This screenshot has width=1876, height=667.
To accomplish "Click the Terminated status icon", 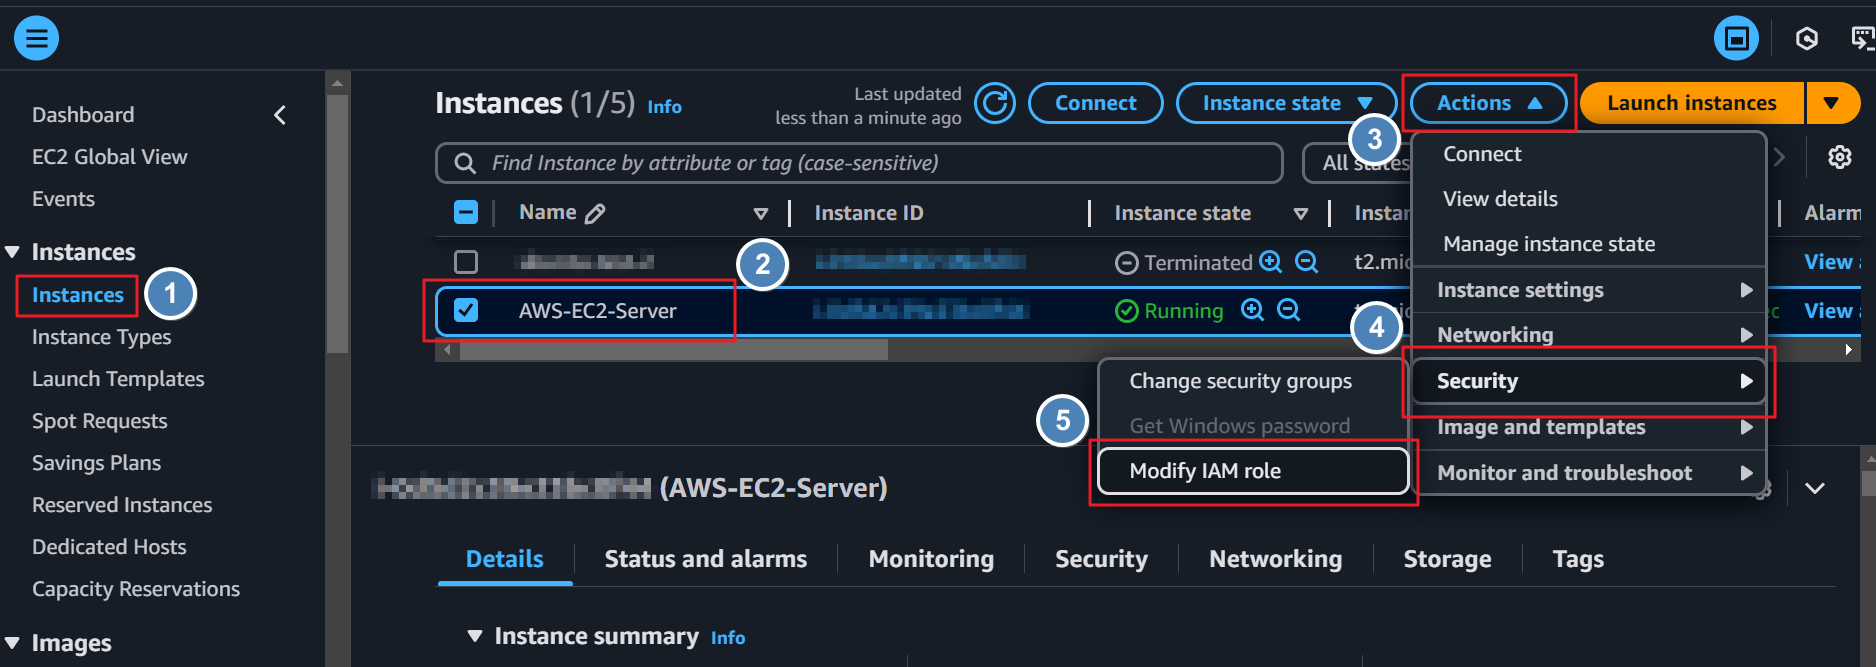I will pyautogui.click(x=1127, y=263).
